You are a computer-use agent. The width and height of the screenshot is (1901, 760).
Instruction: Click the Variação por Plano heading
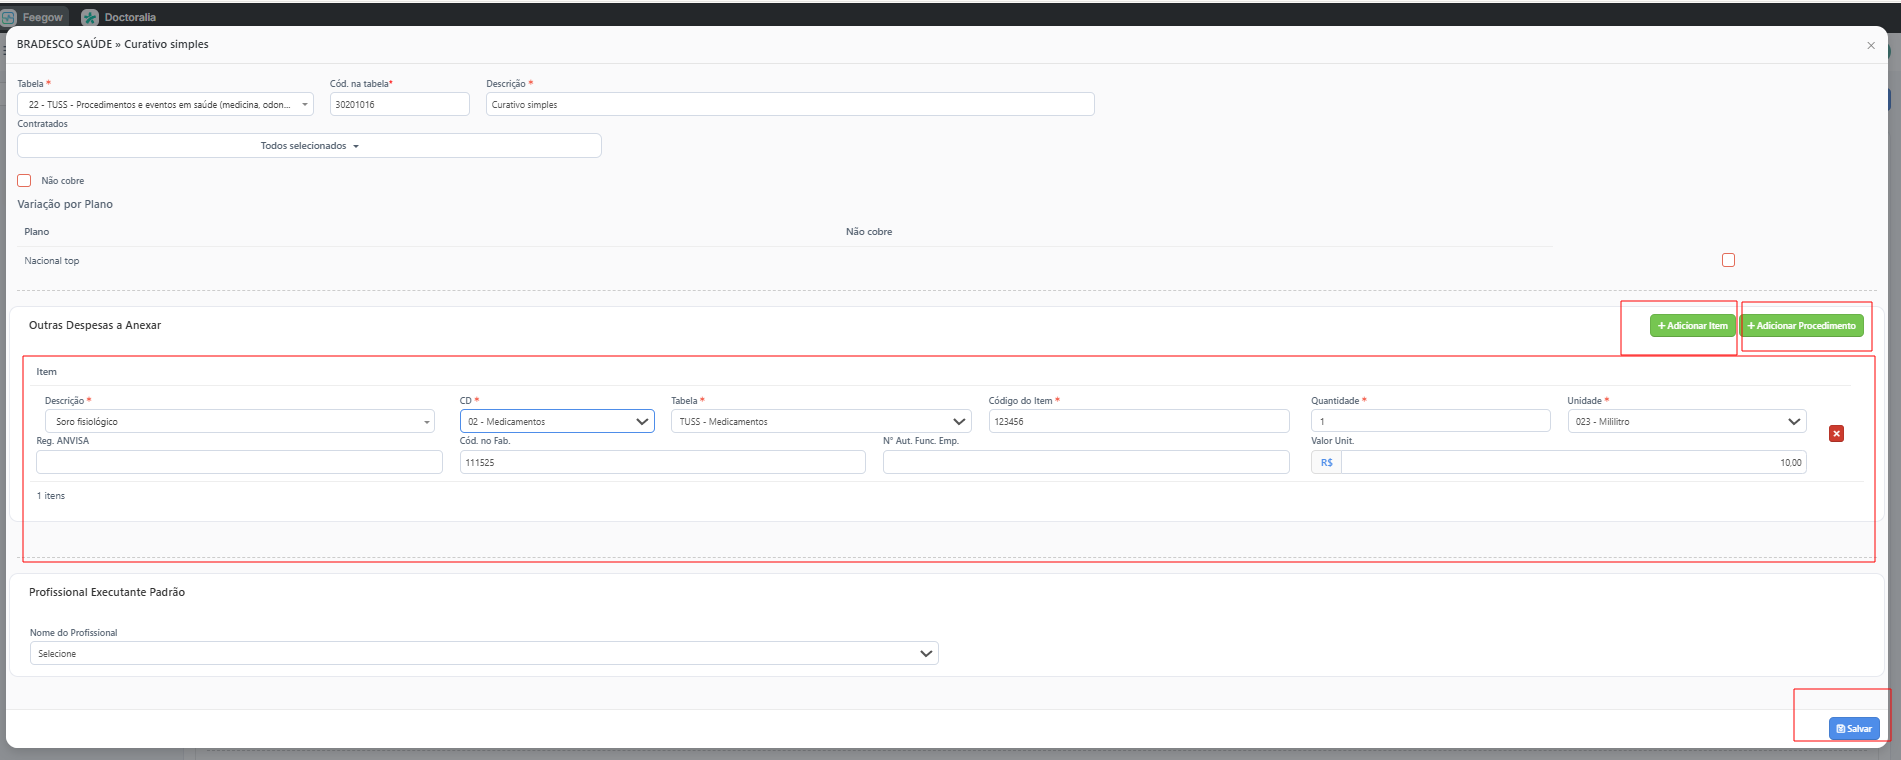coord(65,204)
